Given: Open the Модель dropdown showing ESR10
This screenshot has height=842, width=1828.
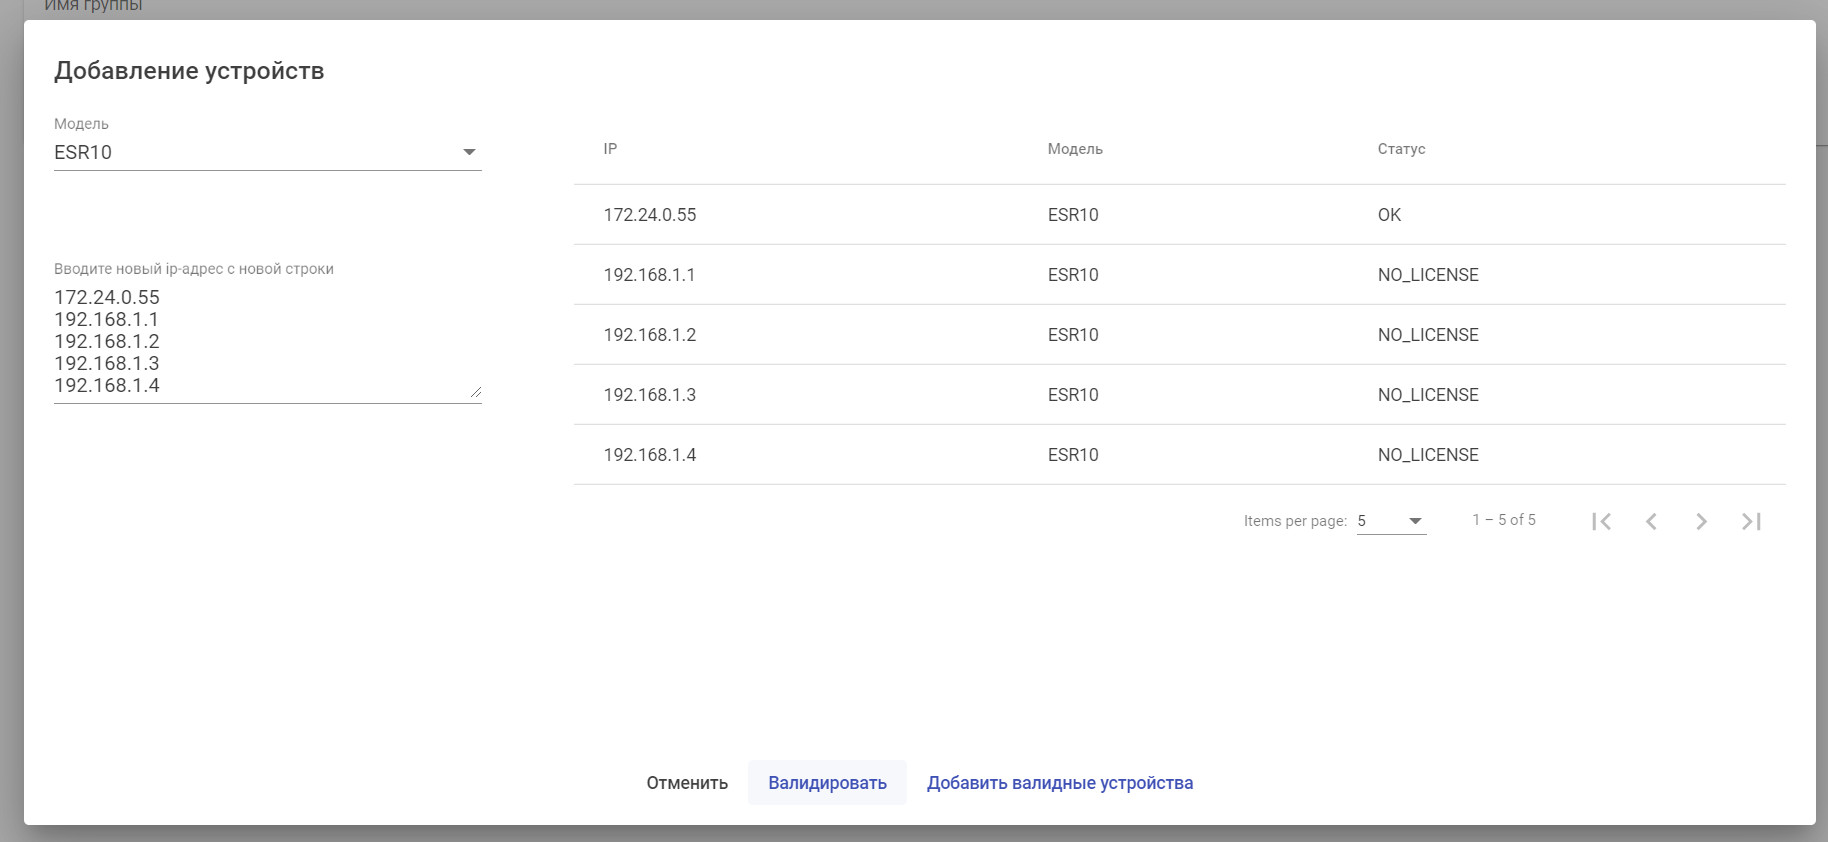Looking at the screenshot, I should coord(267,152).
